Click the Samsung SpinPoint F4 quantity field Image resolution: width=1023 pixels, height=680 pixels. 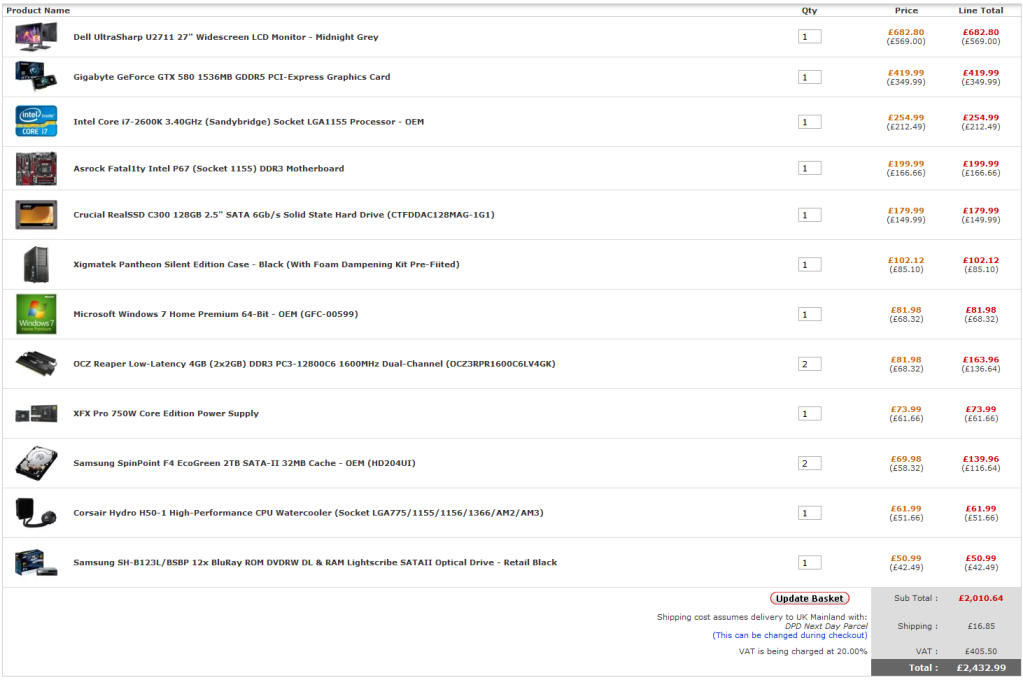coord(809,463)
